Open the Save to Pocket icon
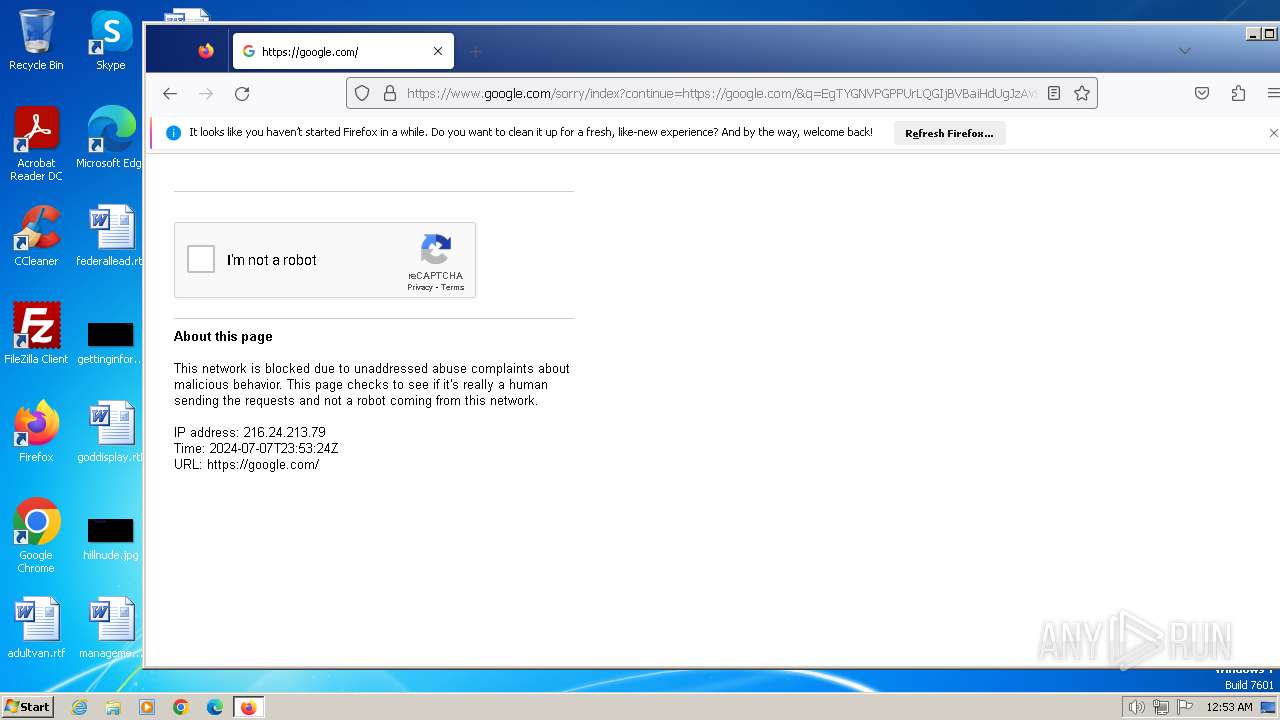1280x720 pixels. tap(1202, 93)
